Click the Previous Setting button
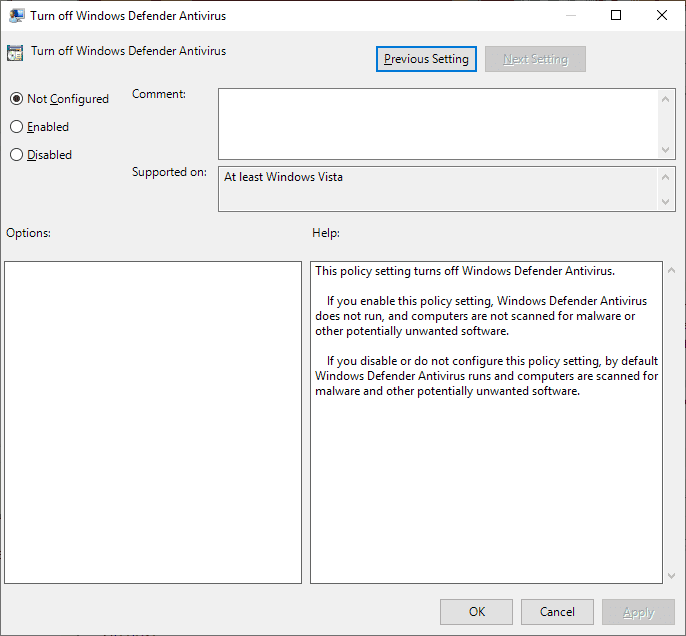The height and width of the screenshot is (636, 686). 426,59
